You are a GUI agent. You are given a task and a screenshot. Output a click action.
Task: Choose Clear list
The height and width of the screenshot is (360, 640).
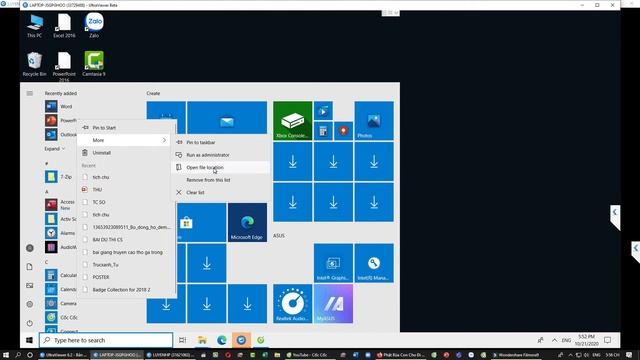[x=220, y=192]
